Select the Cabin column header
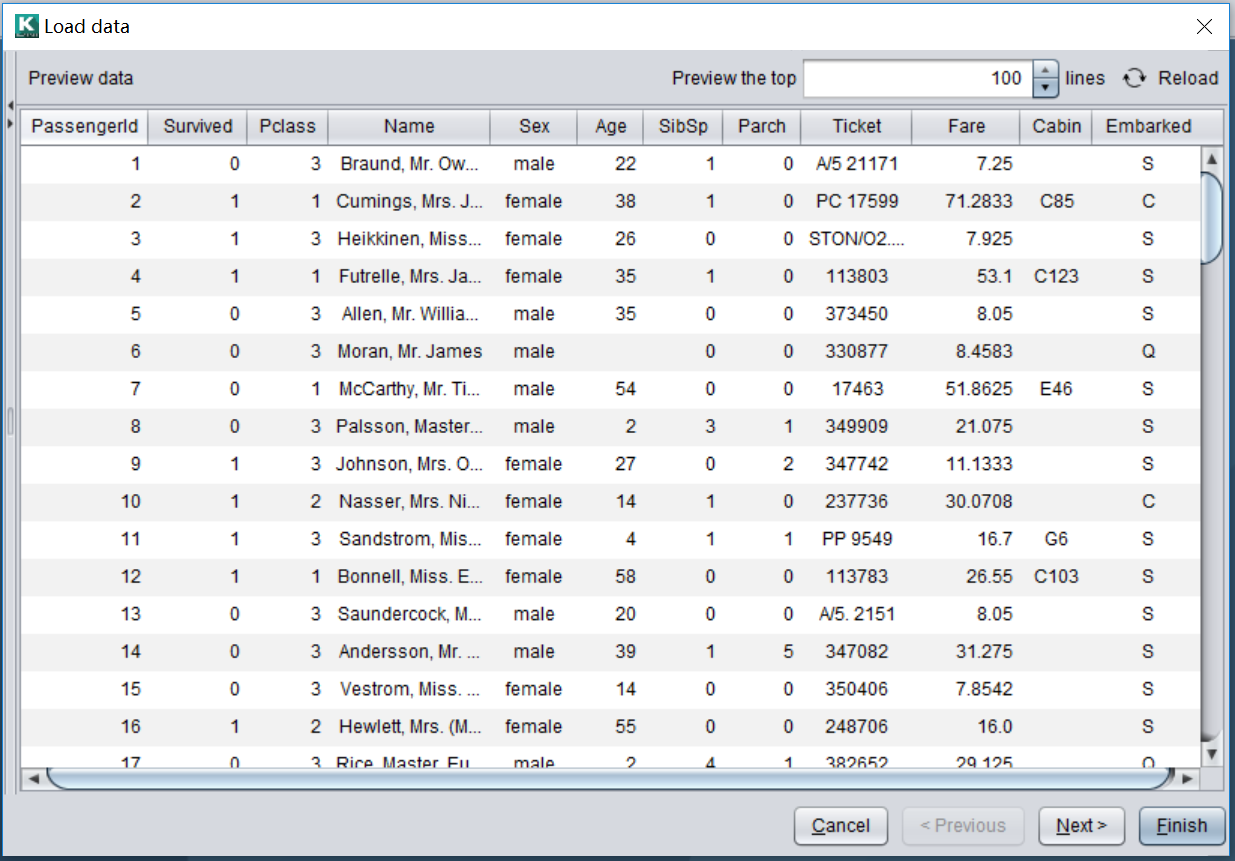This screenshot has width=1235, height=861. (1057, 126)
